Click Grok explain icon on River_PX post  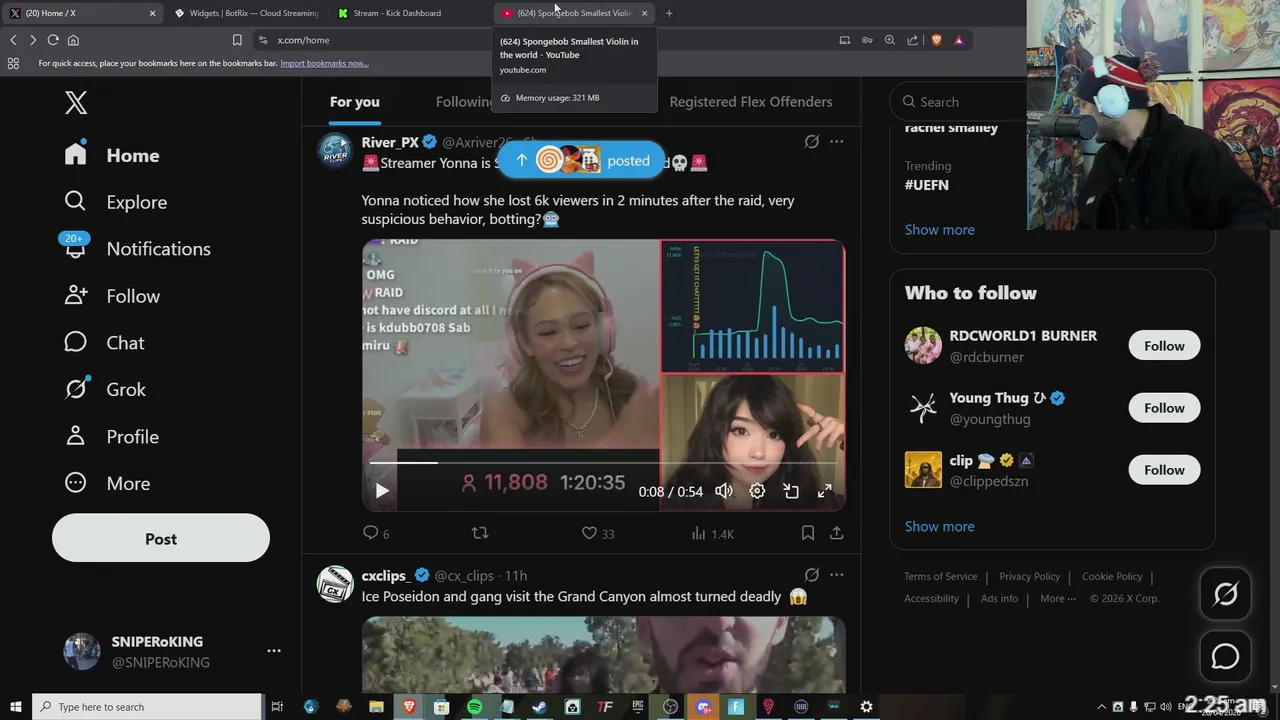point(812,142)
